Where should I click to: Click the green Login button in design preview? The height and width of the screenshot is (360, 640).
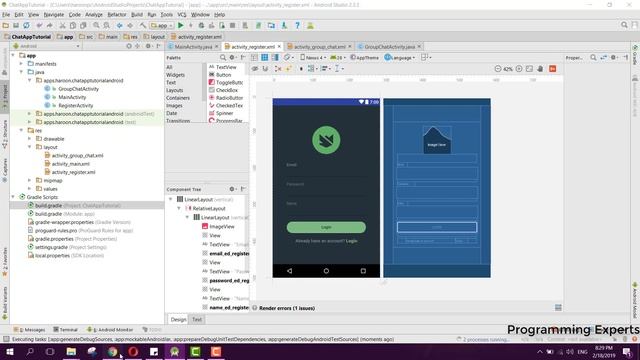(326, 227)
